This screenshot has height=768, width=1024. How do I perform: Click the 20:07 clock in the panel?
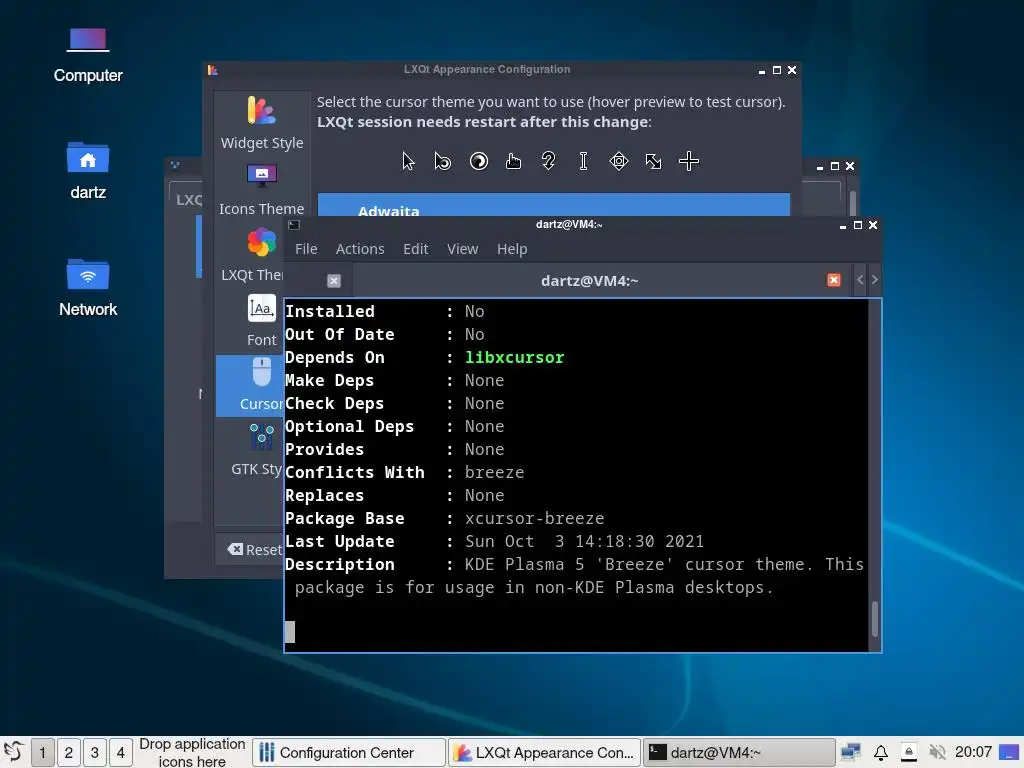(x=973, y=752)
